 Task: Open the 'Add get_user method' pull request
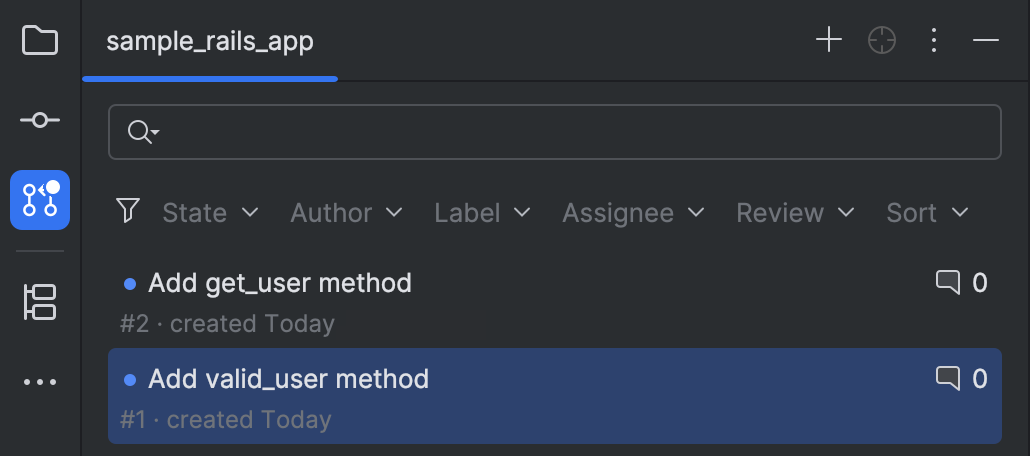tap(280, 284)
